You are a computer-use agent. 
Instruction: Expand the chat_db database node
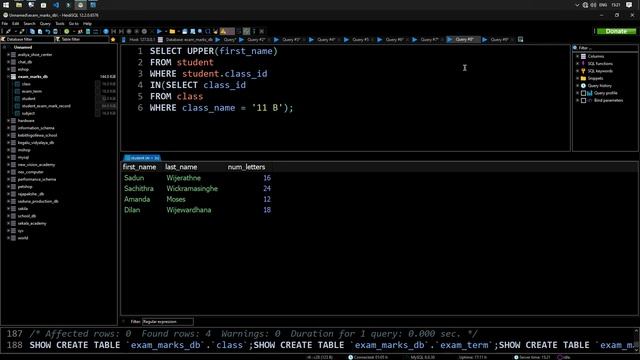pos(8,62)
